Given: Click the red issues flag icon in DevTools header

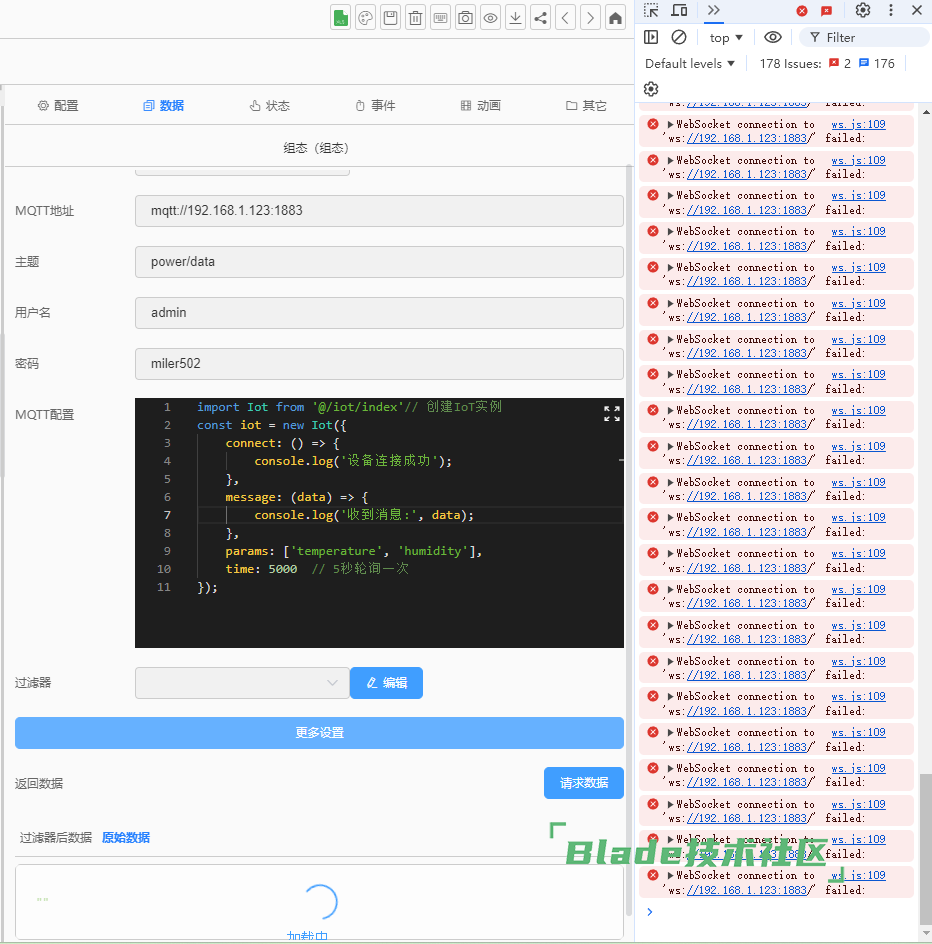Looking at the screenshot, I should 827,11.
